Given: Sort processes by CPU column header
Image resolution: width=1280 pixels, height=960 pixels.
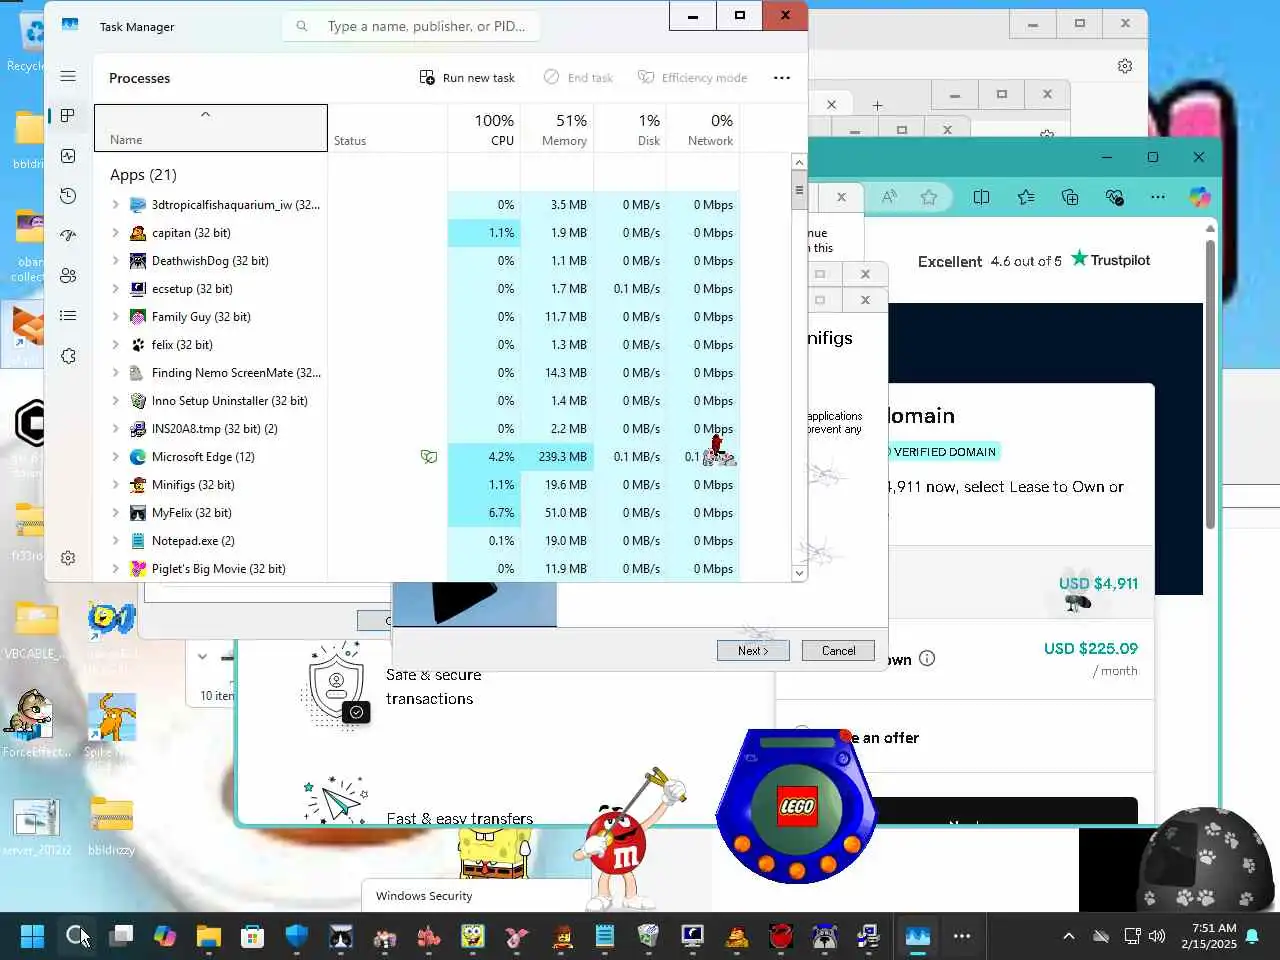Looking at the screenshot, I should (484, 128).
